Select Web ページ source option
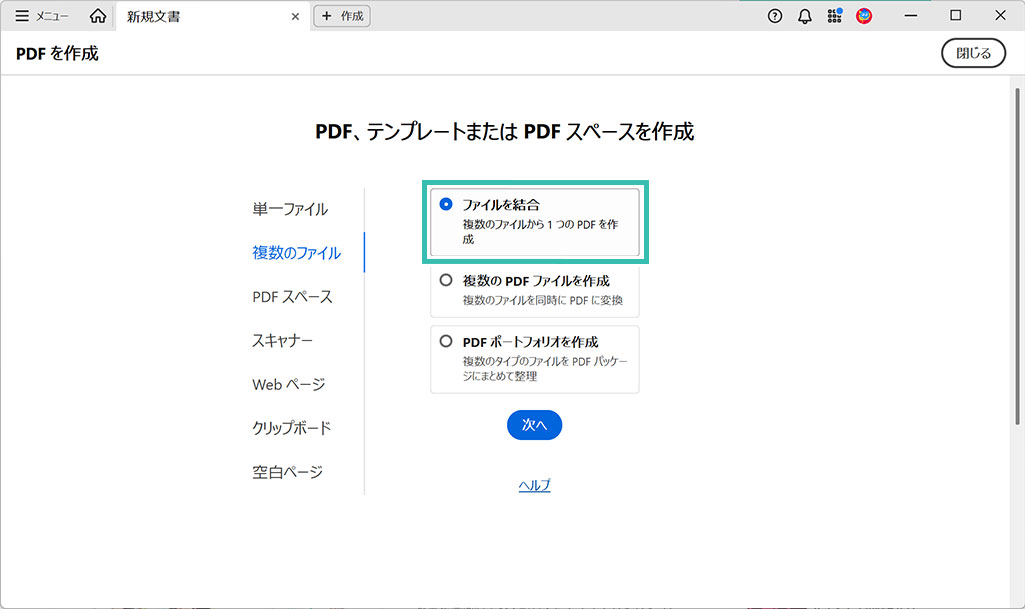The height and width of the screenshot is (609, 1025). (288, 384)
